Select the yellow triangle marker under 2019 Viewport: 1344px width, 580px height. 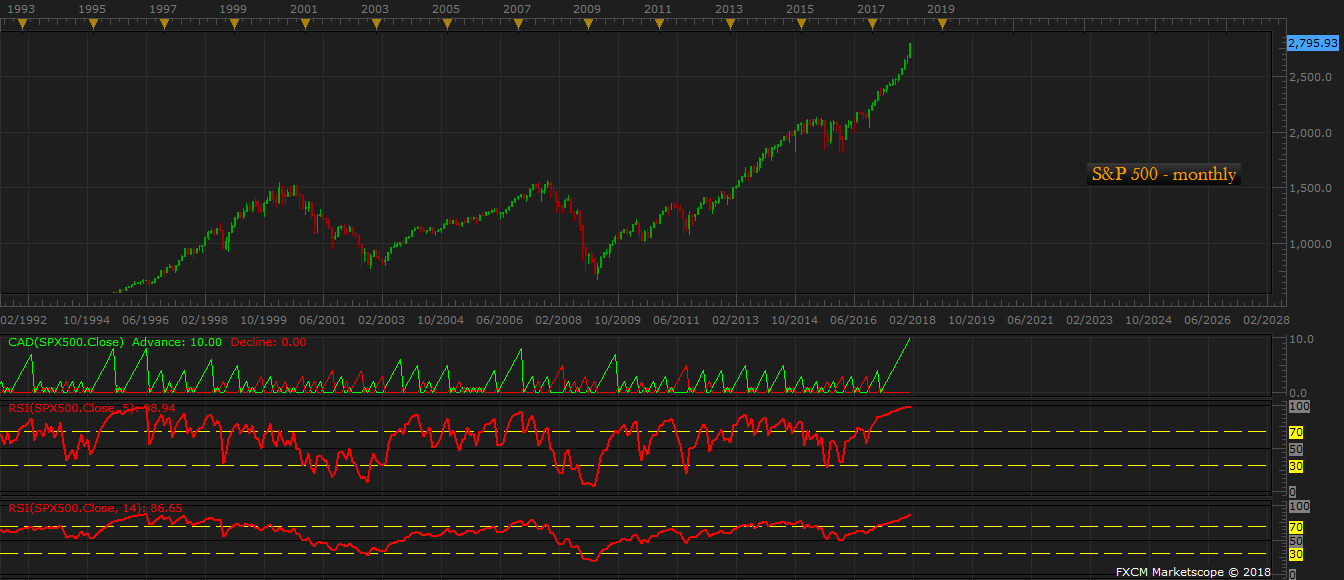(x=942, y=25)
